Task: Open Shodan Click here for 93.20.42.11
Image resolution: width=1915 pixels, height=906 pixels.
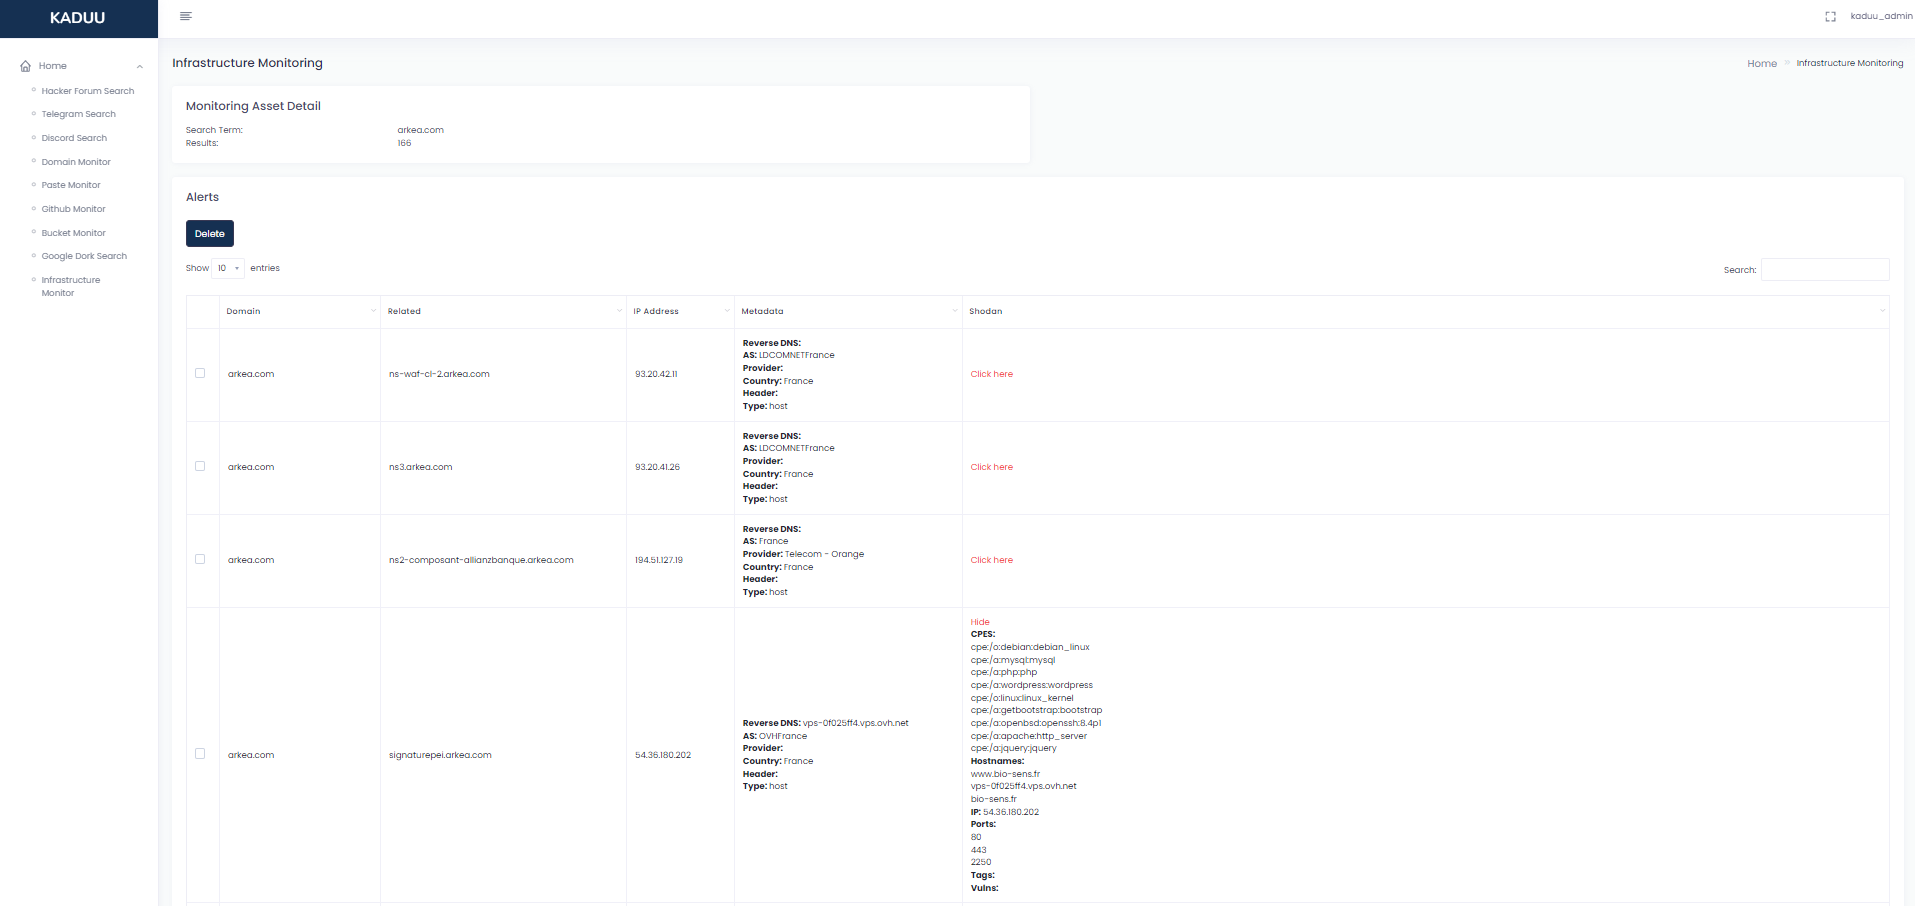Action: (991, 374)
